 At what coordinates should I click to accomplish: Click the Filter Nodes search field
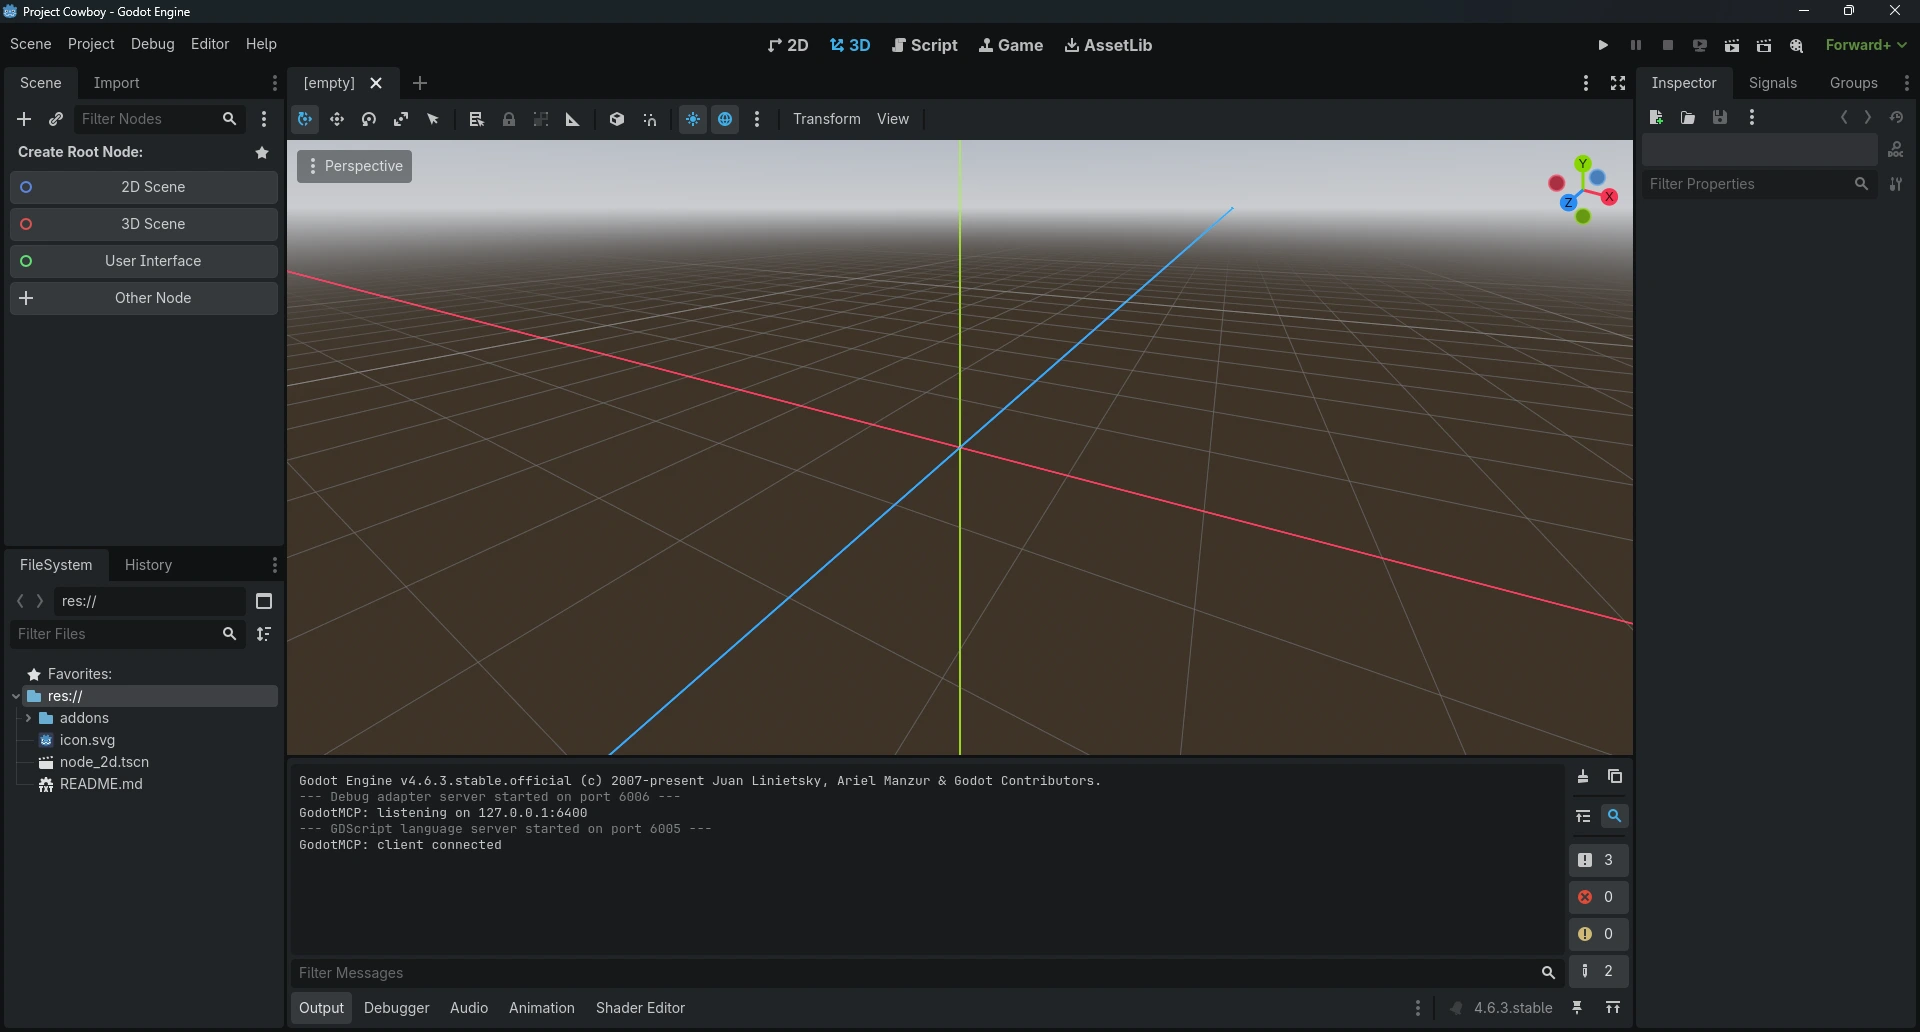[x=160, y=119]
